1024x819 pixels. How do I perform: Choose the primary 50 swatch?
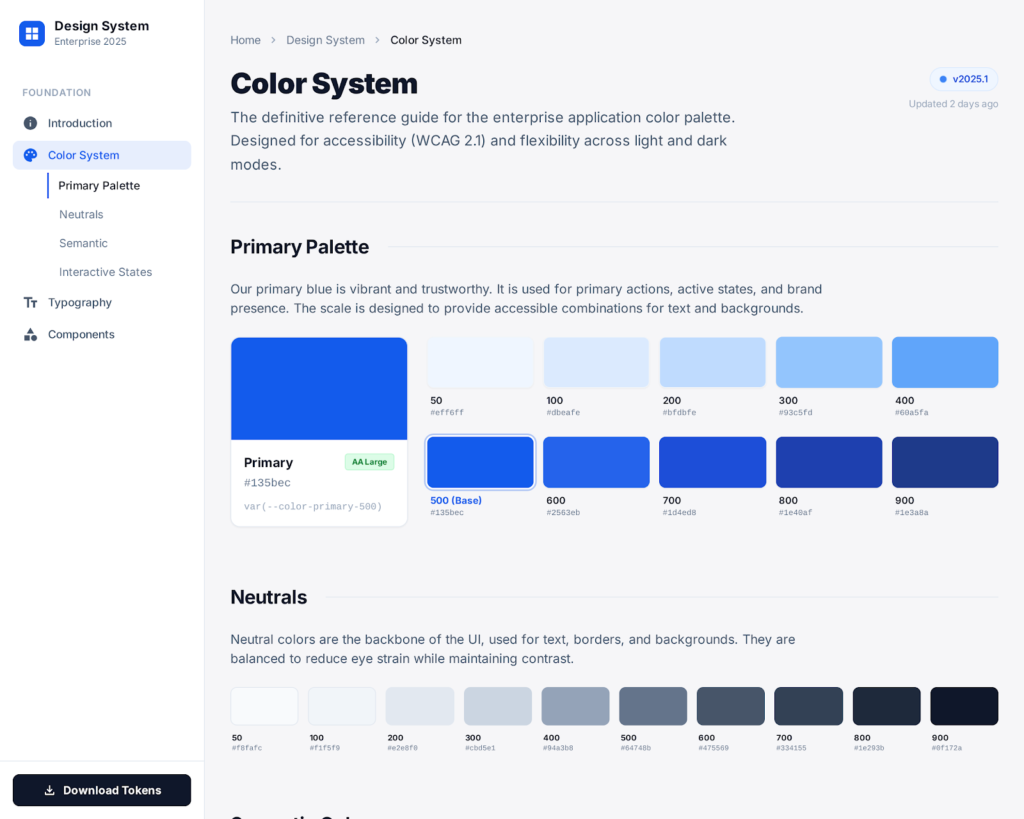pos(480,362)
